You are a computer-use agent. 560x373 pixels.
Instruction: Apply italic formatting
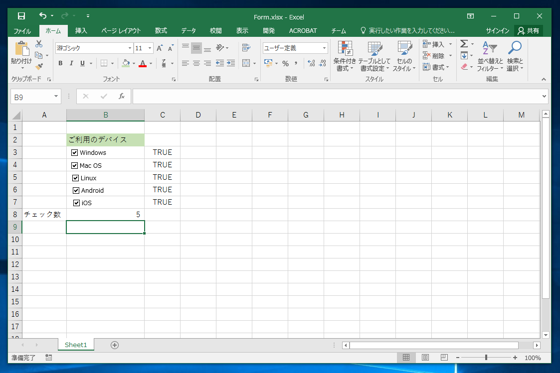tap(71, 63)
